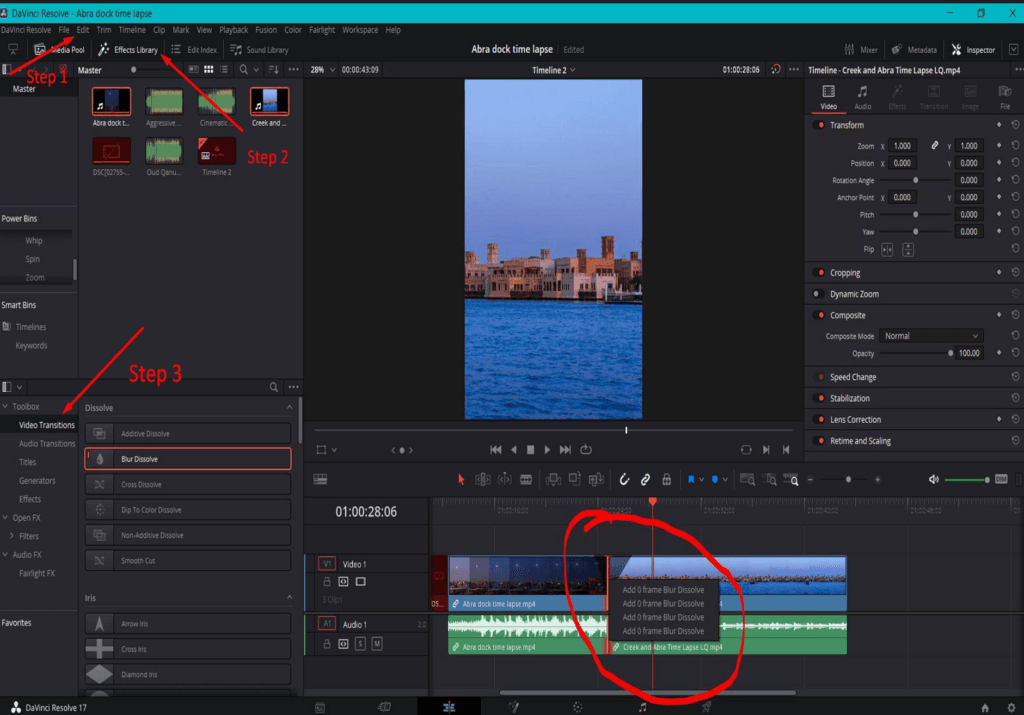The width and height of the screenshot is (1024, 715).
Task: Enable the Dynamic Zoom toggle
Action: [x=816, y=294]
